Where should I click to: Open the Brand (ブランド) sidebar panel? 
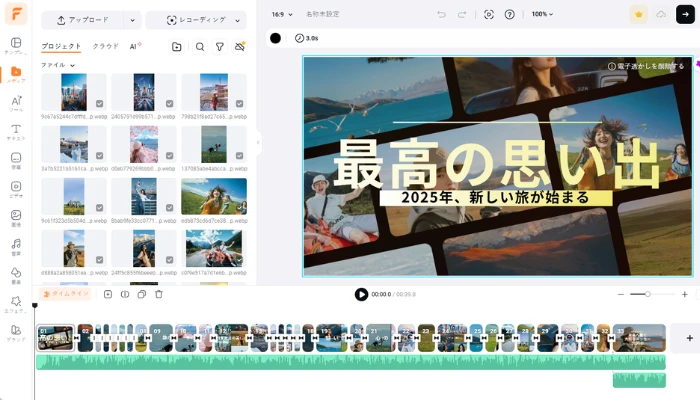click(16, 333)
